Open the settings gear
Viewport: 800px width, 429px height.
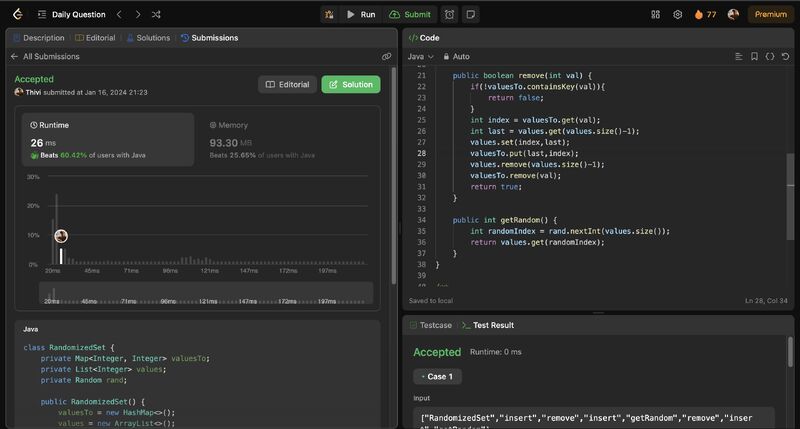pyautogui.click(x=678, y=14)
